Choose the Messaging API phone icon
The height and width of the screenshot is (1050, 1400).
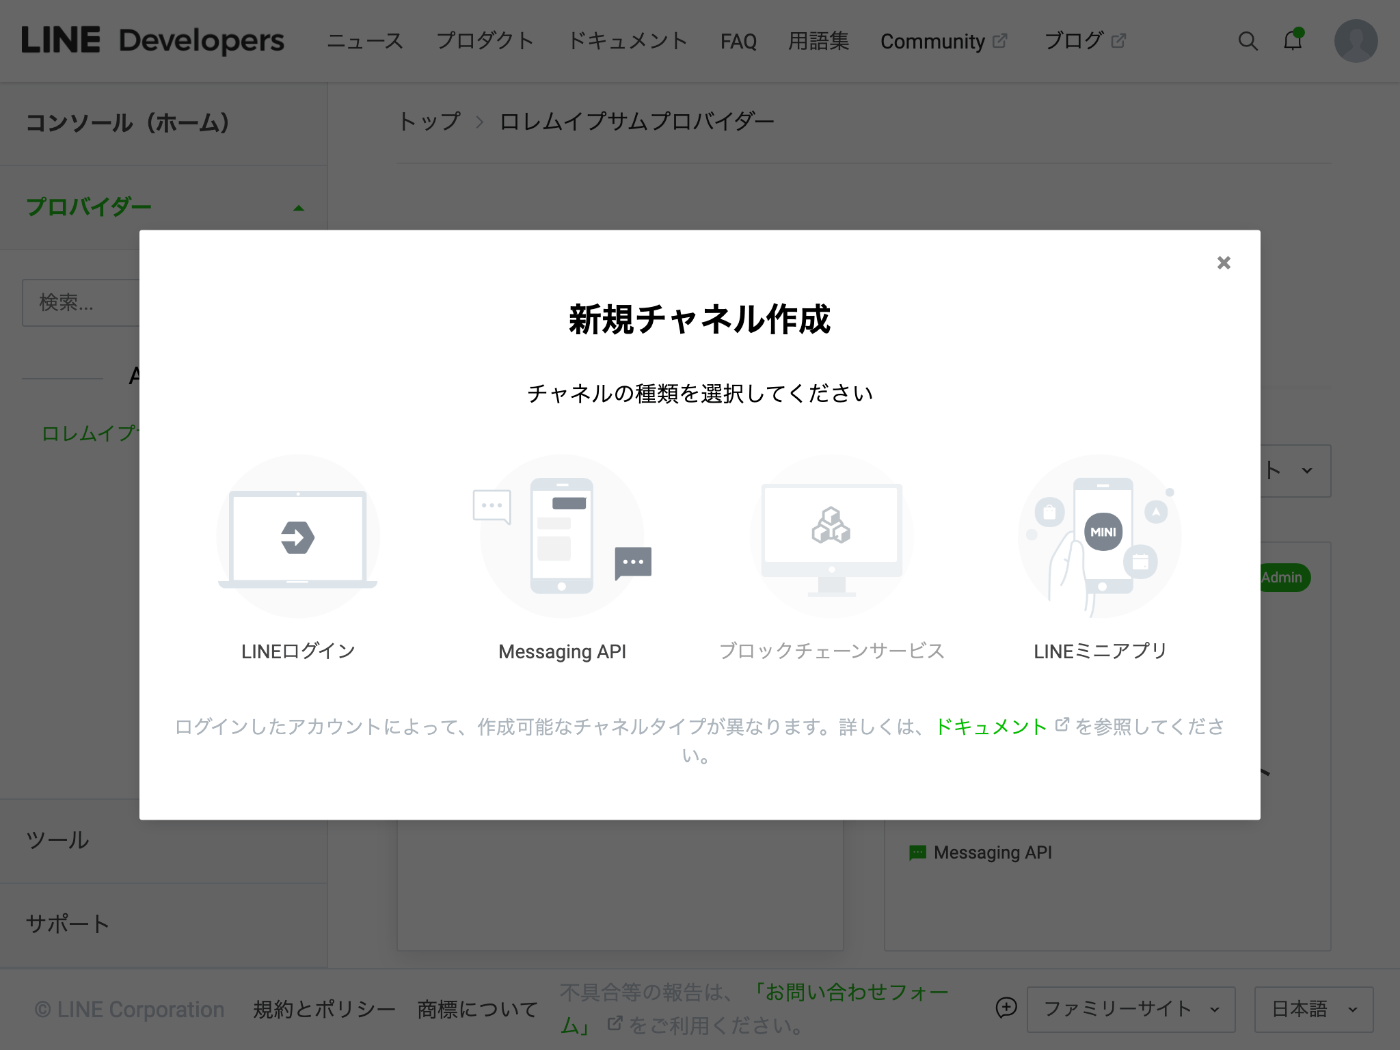[x=562, y=537]
